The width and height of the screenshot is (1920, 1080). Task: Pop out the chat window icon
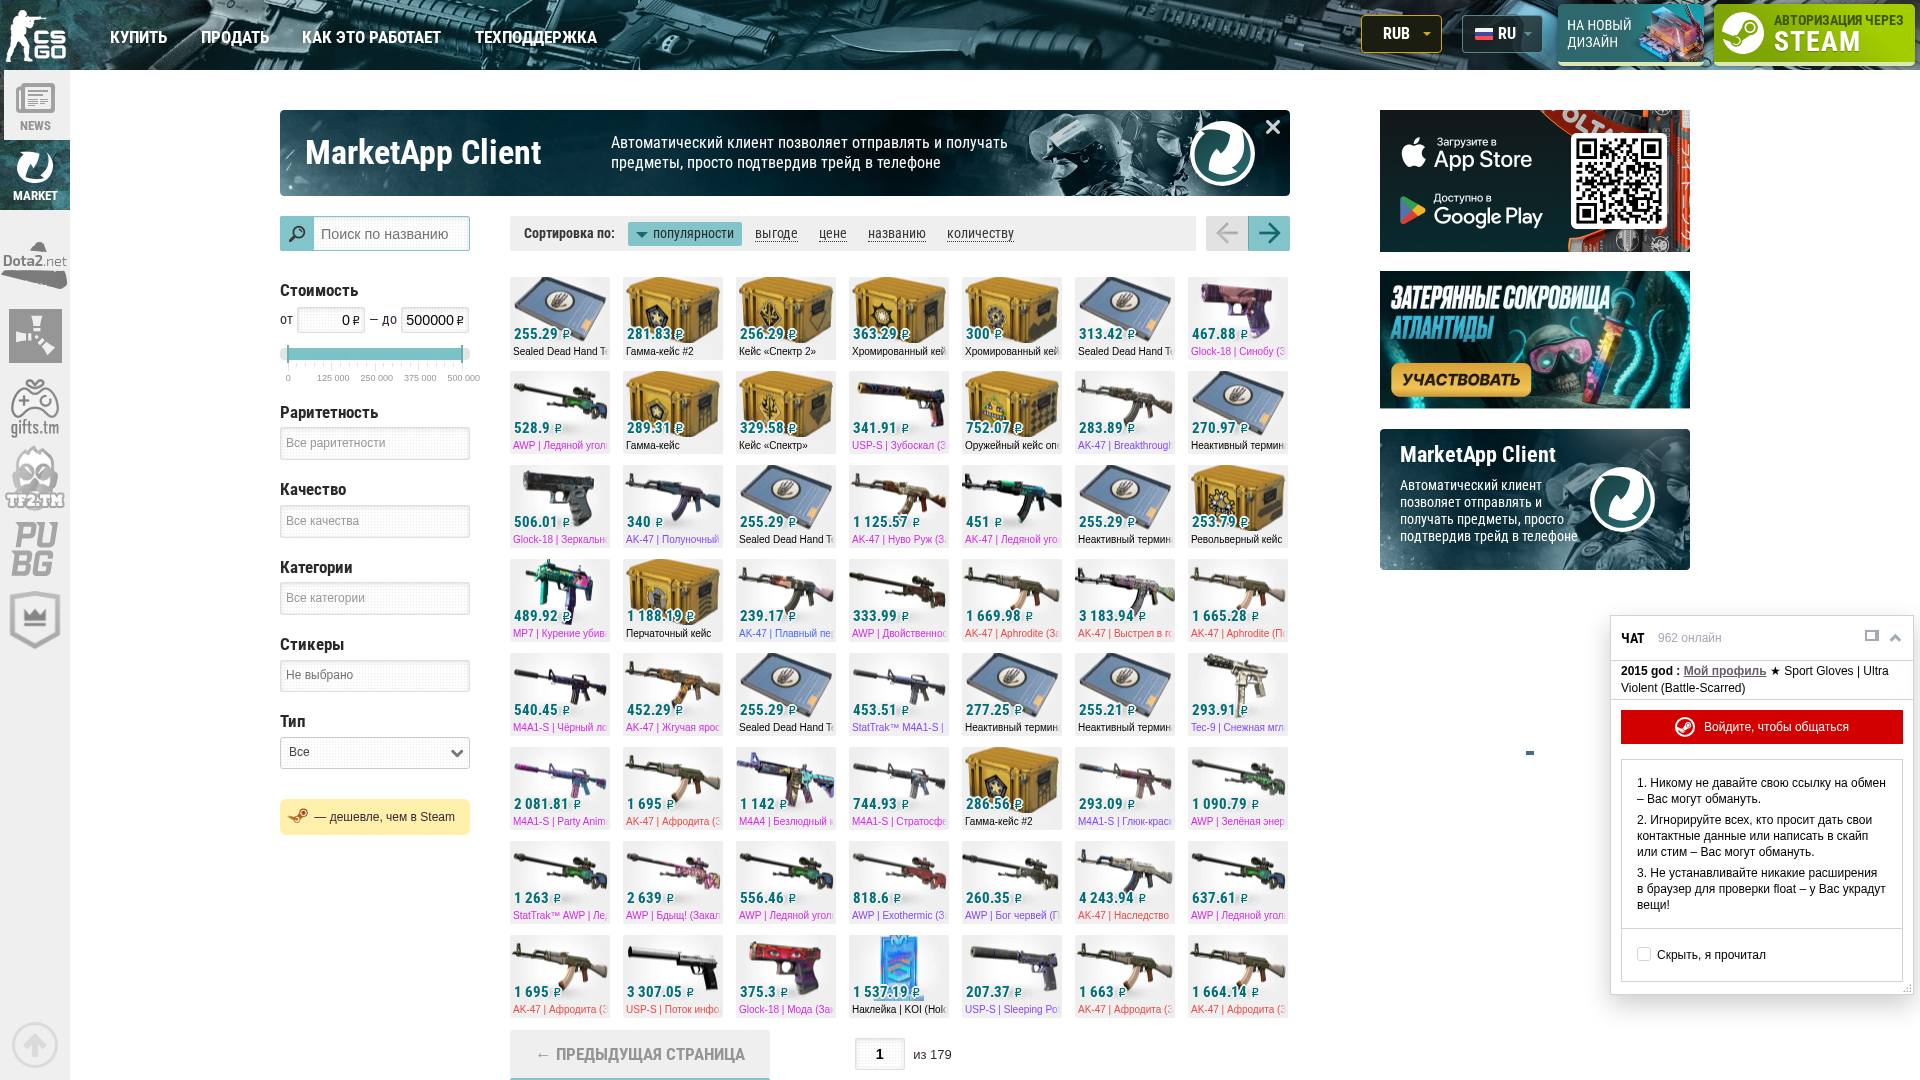pyautogui.click(x=1872, y=636)
